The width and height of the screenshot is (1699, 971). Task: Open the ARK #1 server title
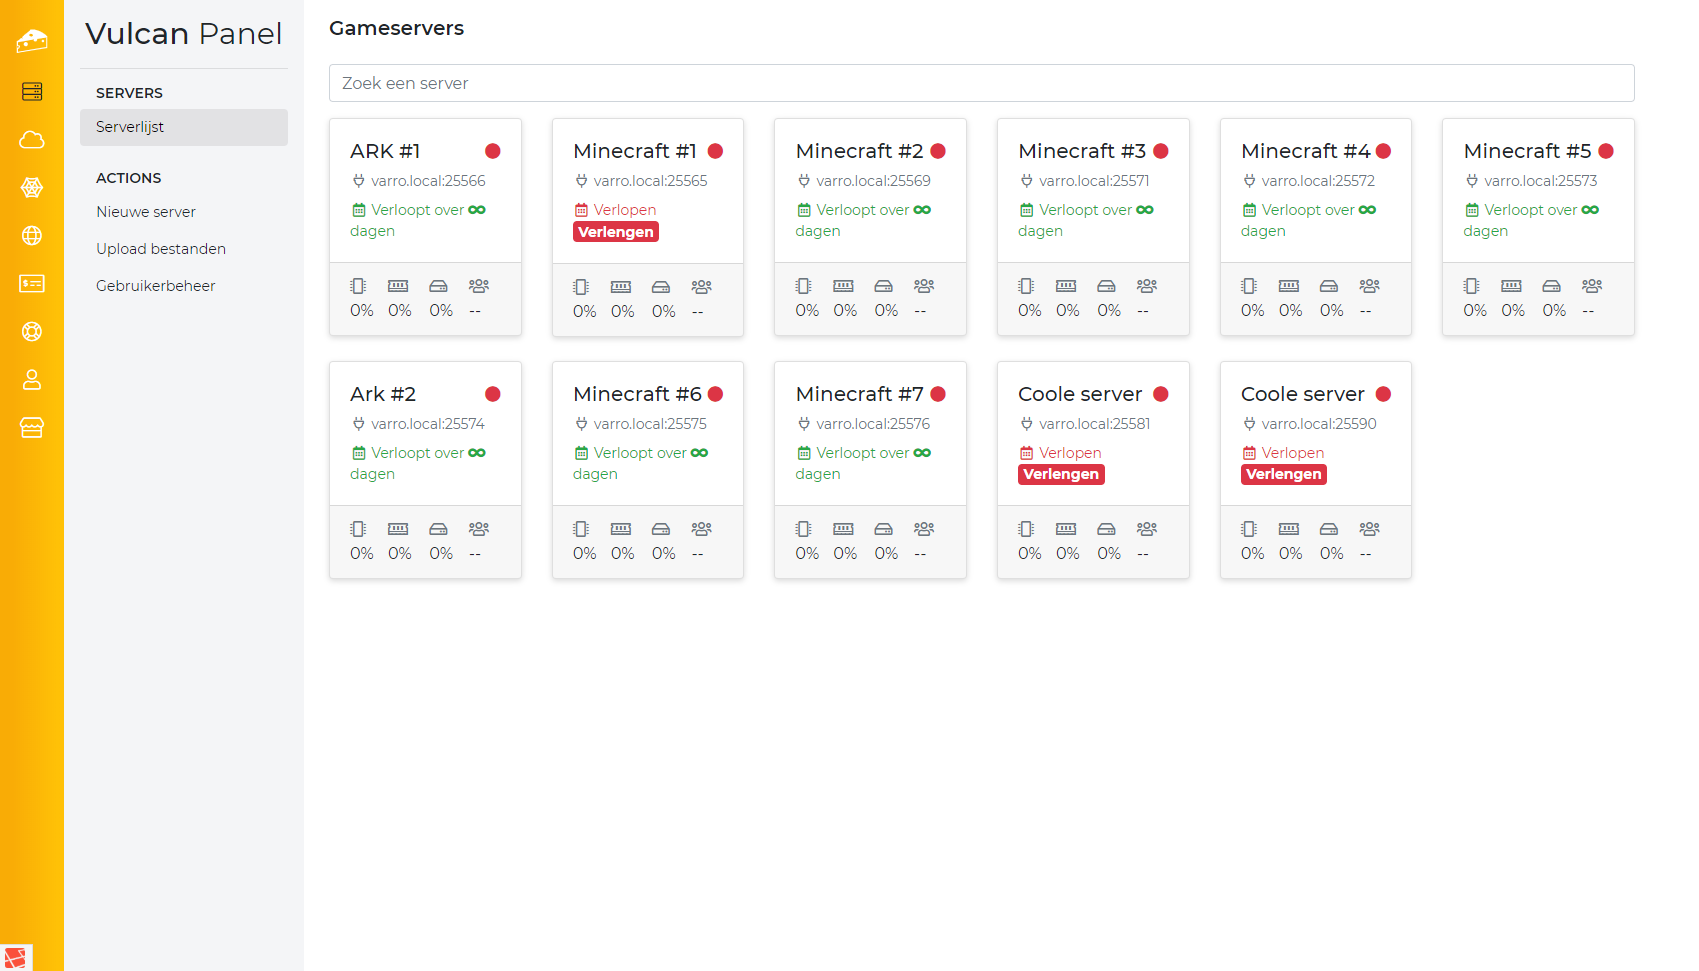click(x=385, y=151)
